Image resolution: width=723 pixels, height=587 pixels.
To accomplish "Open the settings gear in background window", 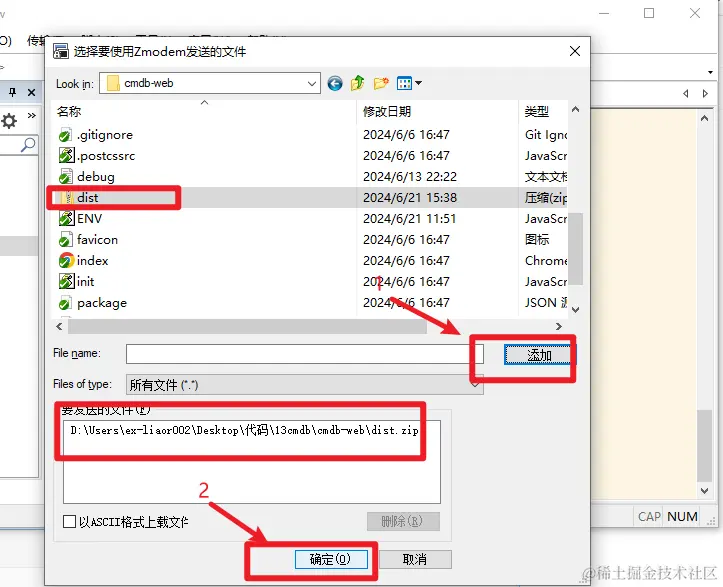I will tap(9, 121).
